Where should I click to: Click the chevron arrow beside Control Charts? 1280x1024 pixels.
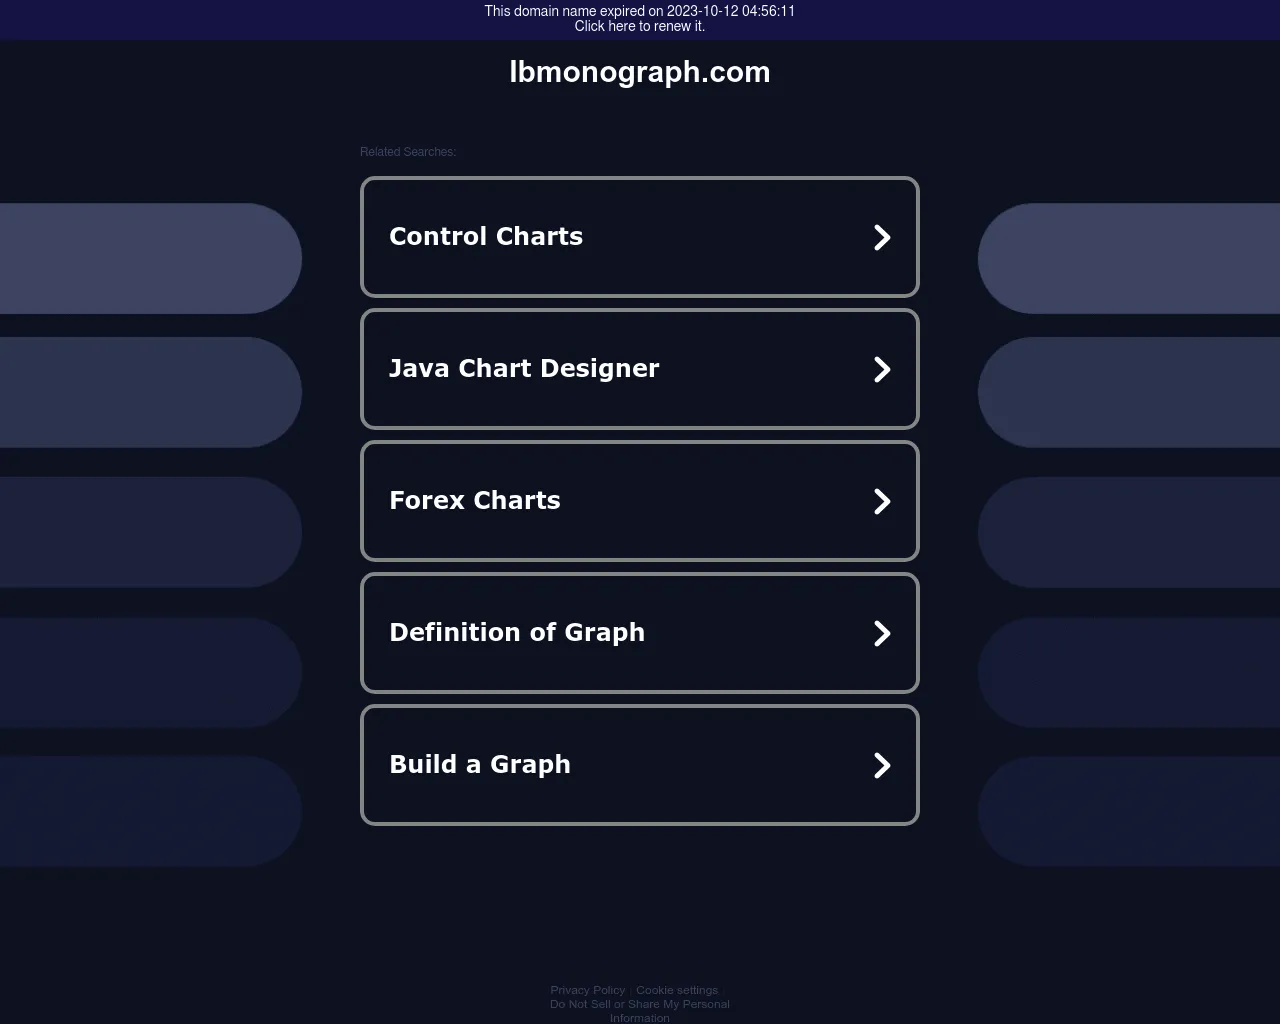(x=881, y=237)
